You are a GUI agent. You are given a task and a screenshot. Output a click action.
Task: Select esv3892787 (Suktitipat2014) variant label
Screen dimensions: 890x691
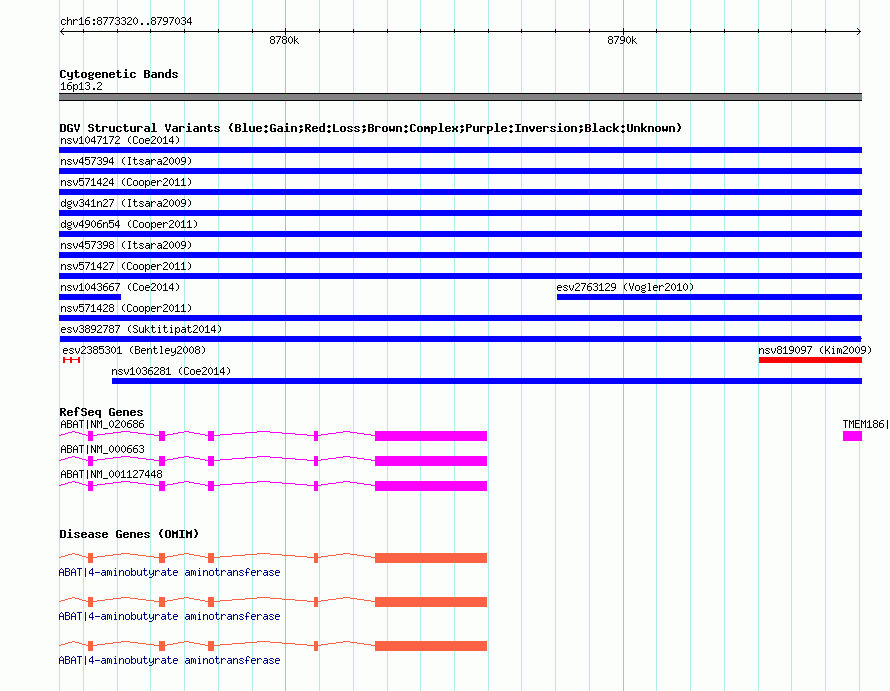(x=141, y=329)
